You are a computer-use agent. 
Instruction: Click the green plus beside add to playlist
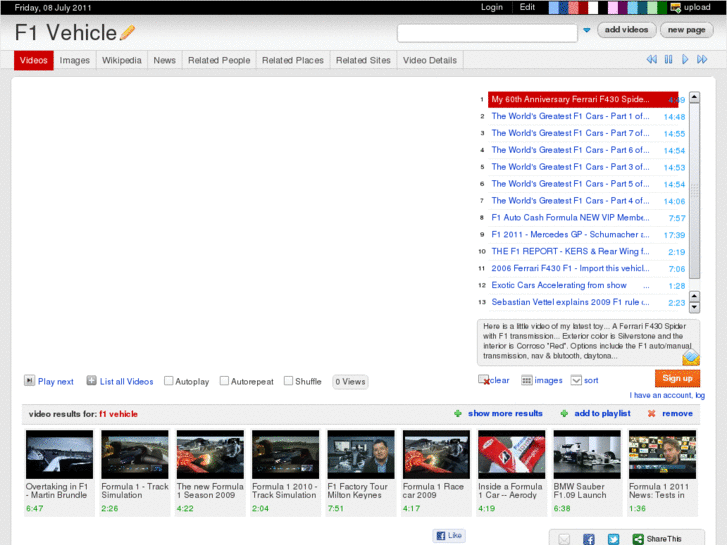564,413
